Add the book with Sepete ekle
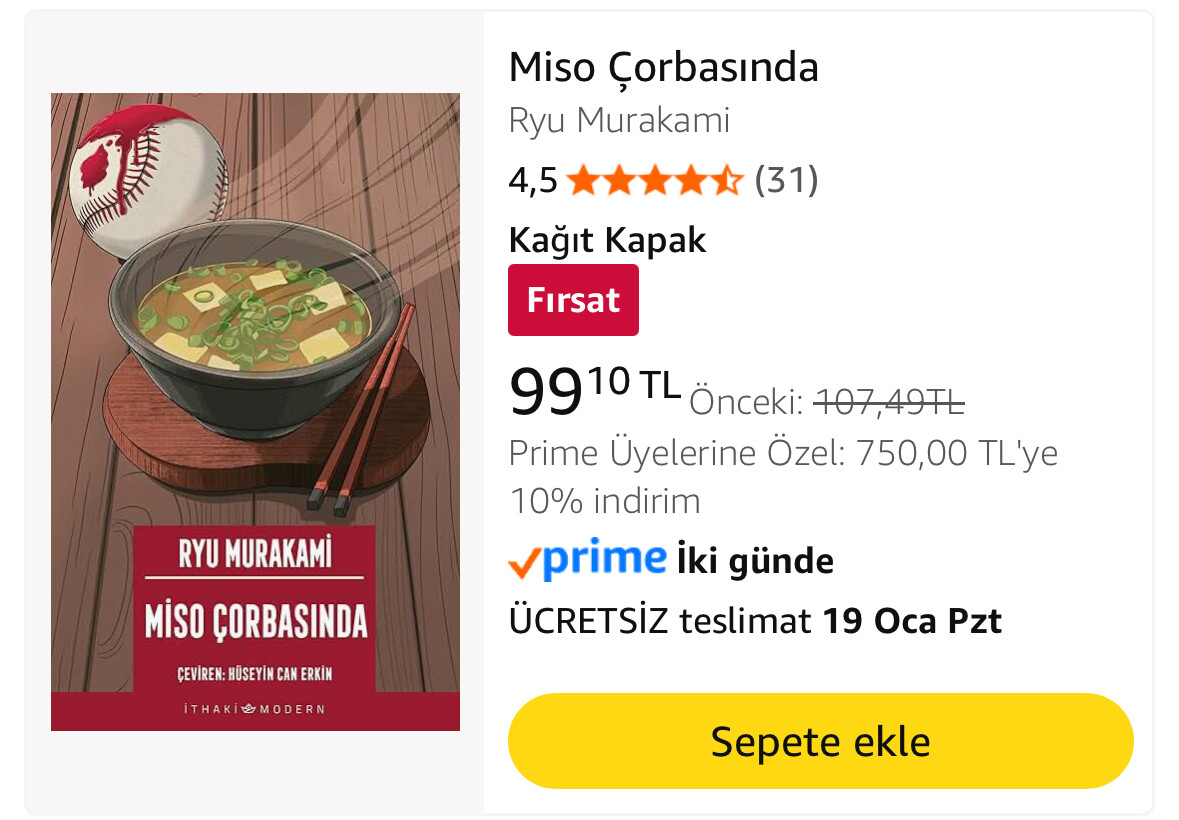Viewport: 1179px width, 820px height. tap(820, 741)
